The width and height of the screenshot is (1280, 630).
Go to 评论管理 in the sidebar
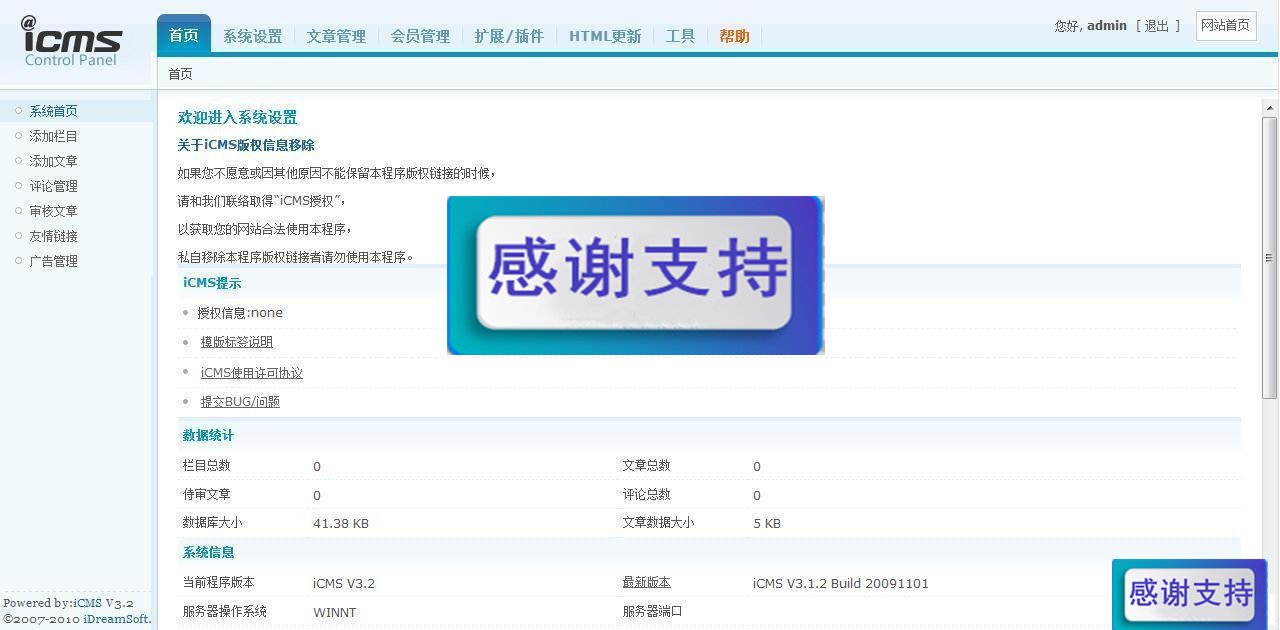[x=54, y=186]
